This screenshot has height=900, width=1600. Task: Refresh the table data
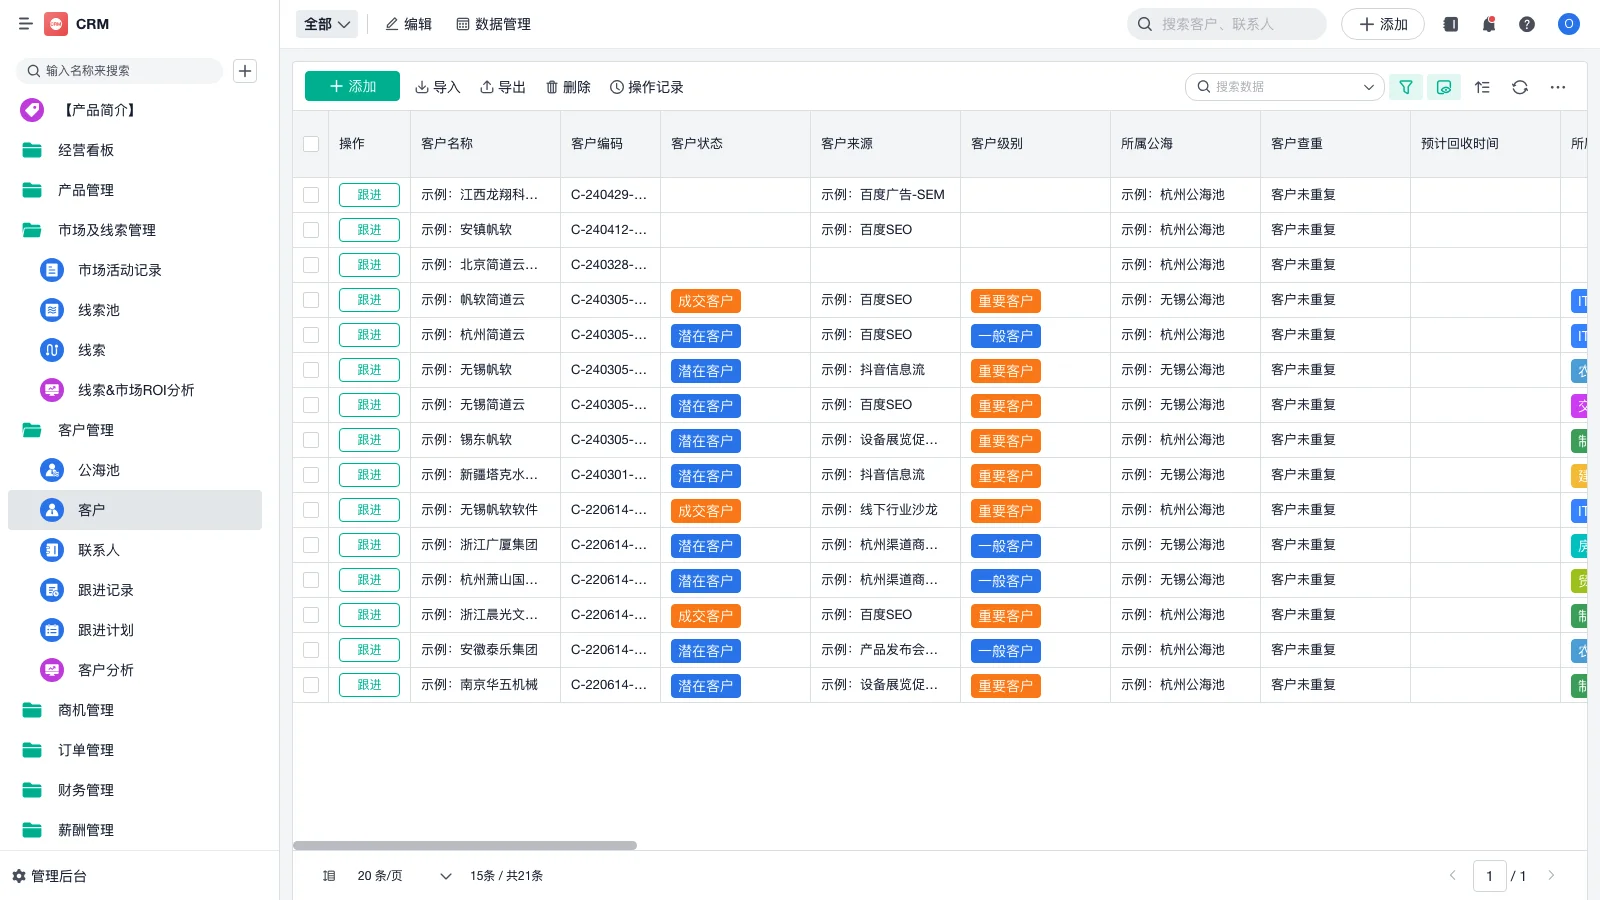(1520, 87)
